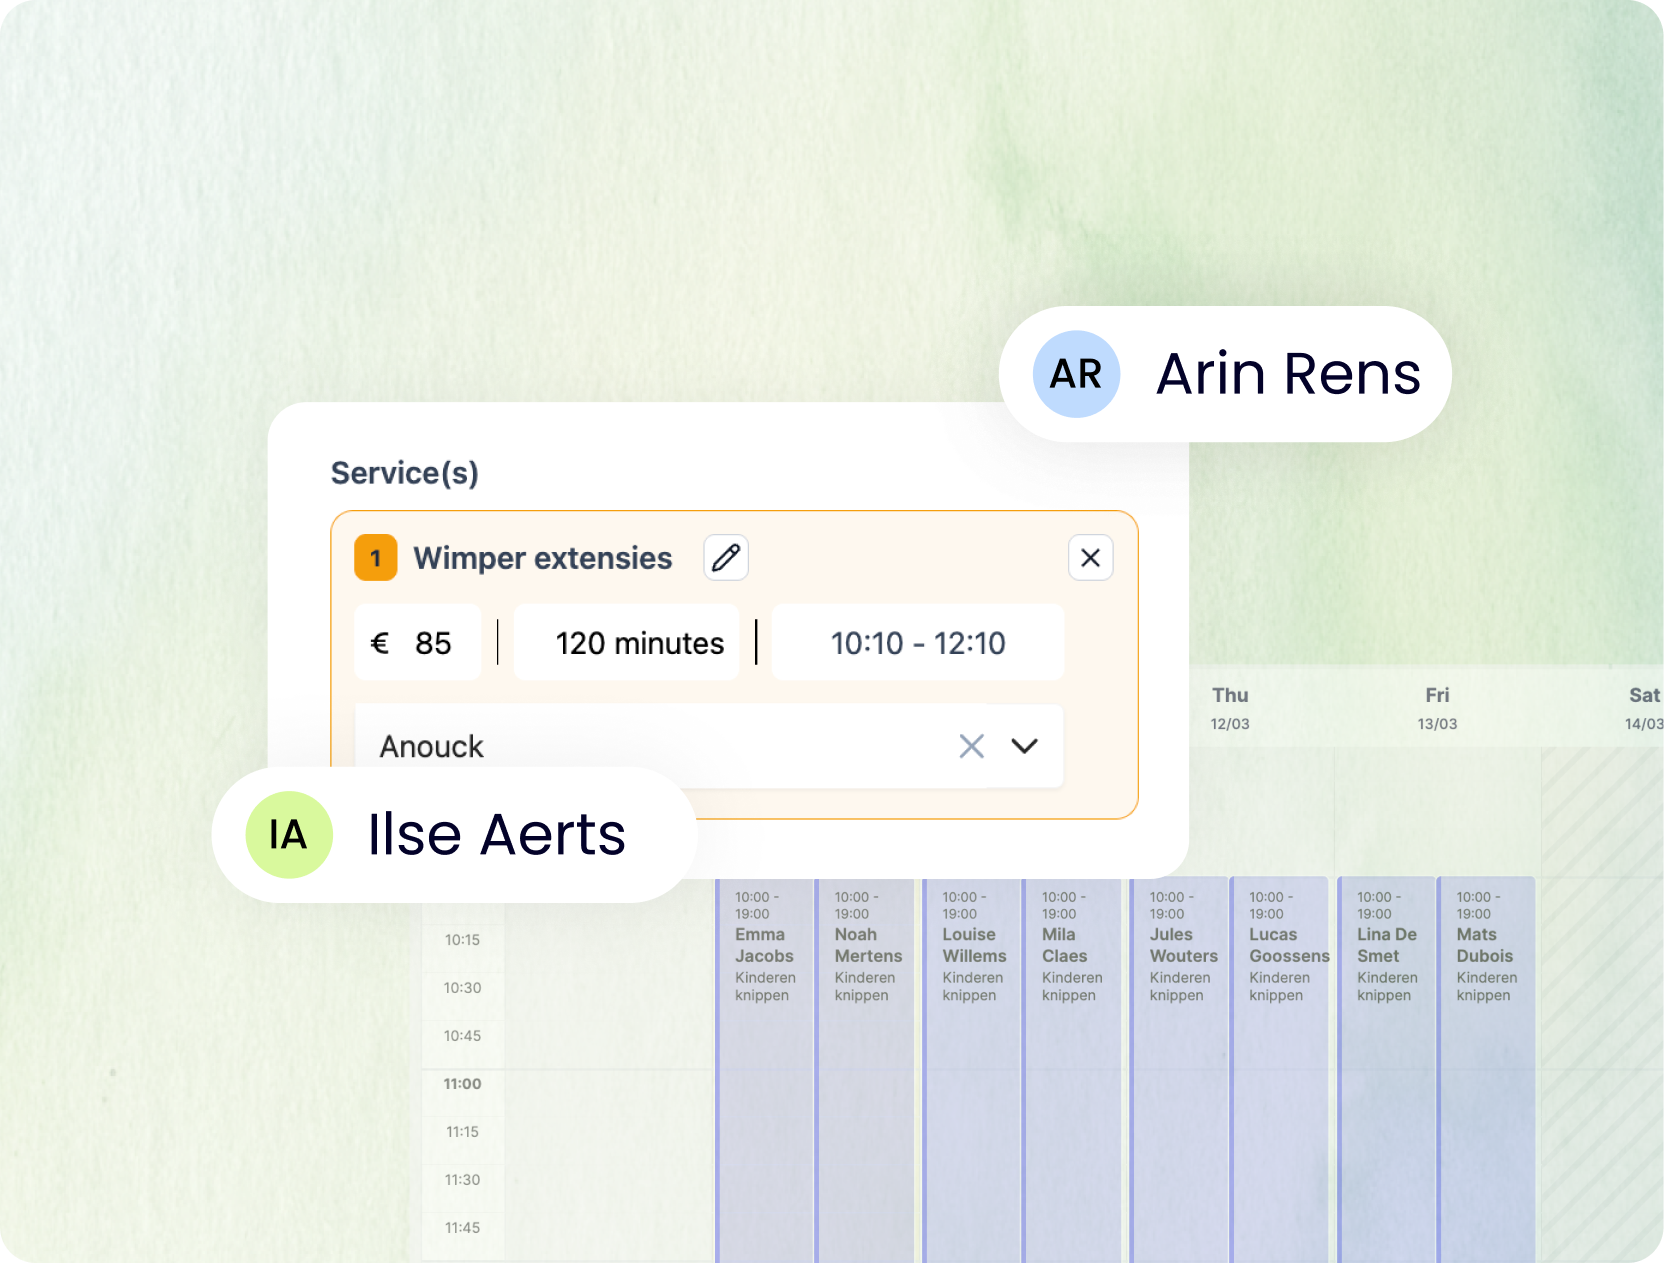The height and width of the screenshot is (1263, 1664).
Task: Edit the price field showing 85
Action: (x=418, y=643)
